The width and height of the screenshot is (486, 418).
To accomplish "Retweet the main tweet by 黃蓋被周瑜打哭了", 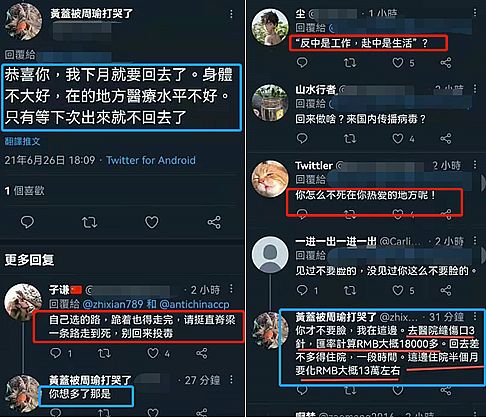I will tap(89, 222).
